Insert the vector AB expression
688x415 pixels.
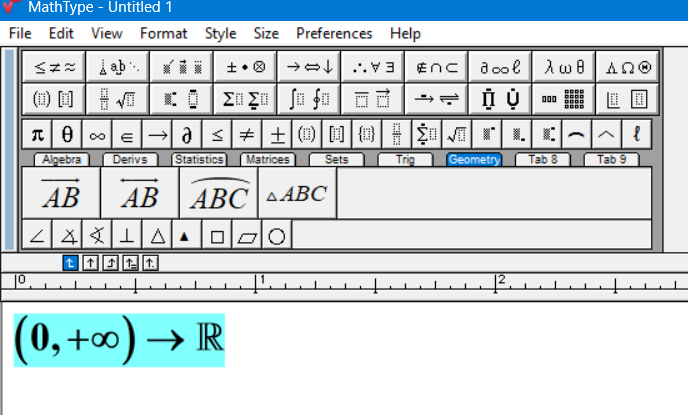click(x=61, y=193)
